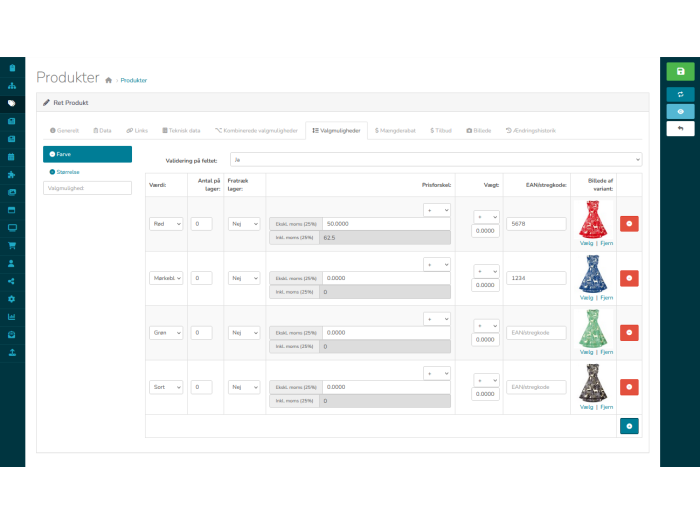Viewport: 700px width, 525px height.
Task: Click the green dress variant image
Action: coord(593,328)
